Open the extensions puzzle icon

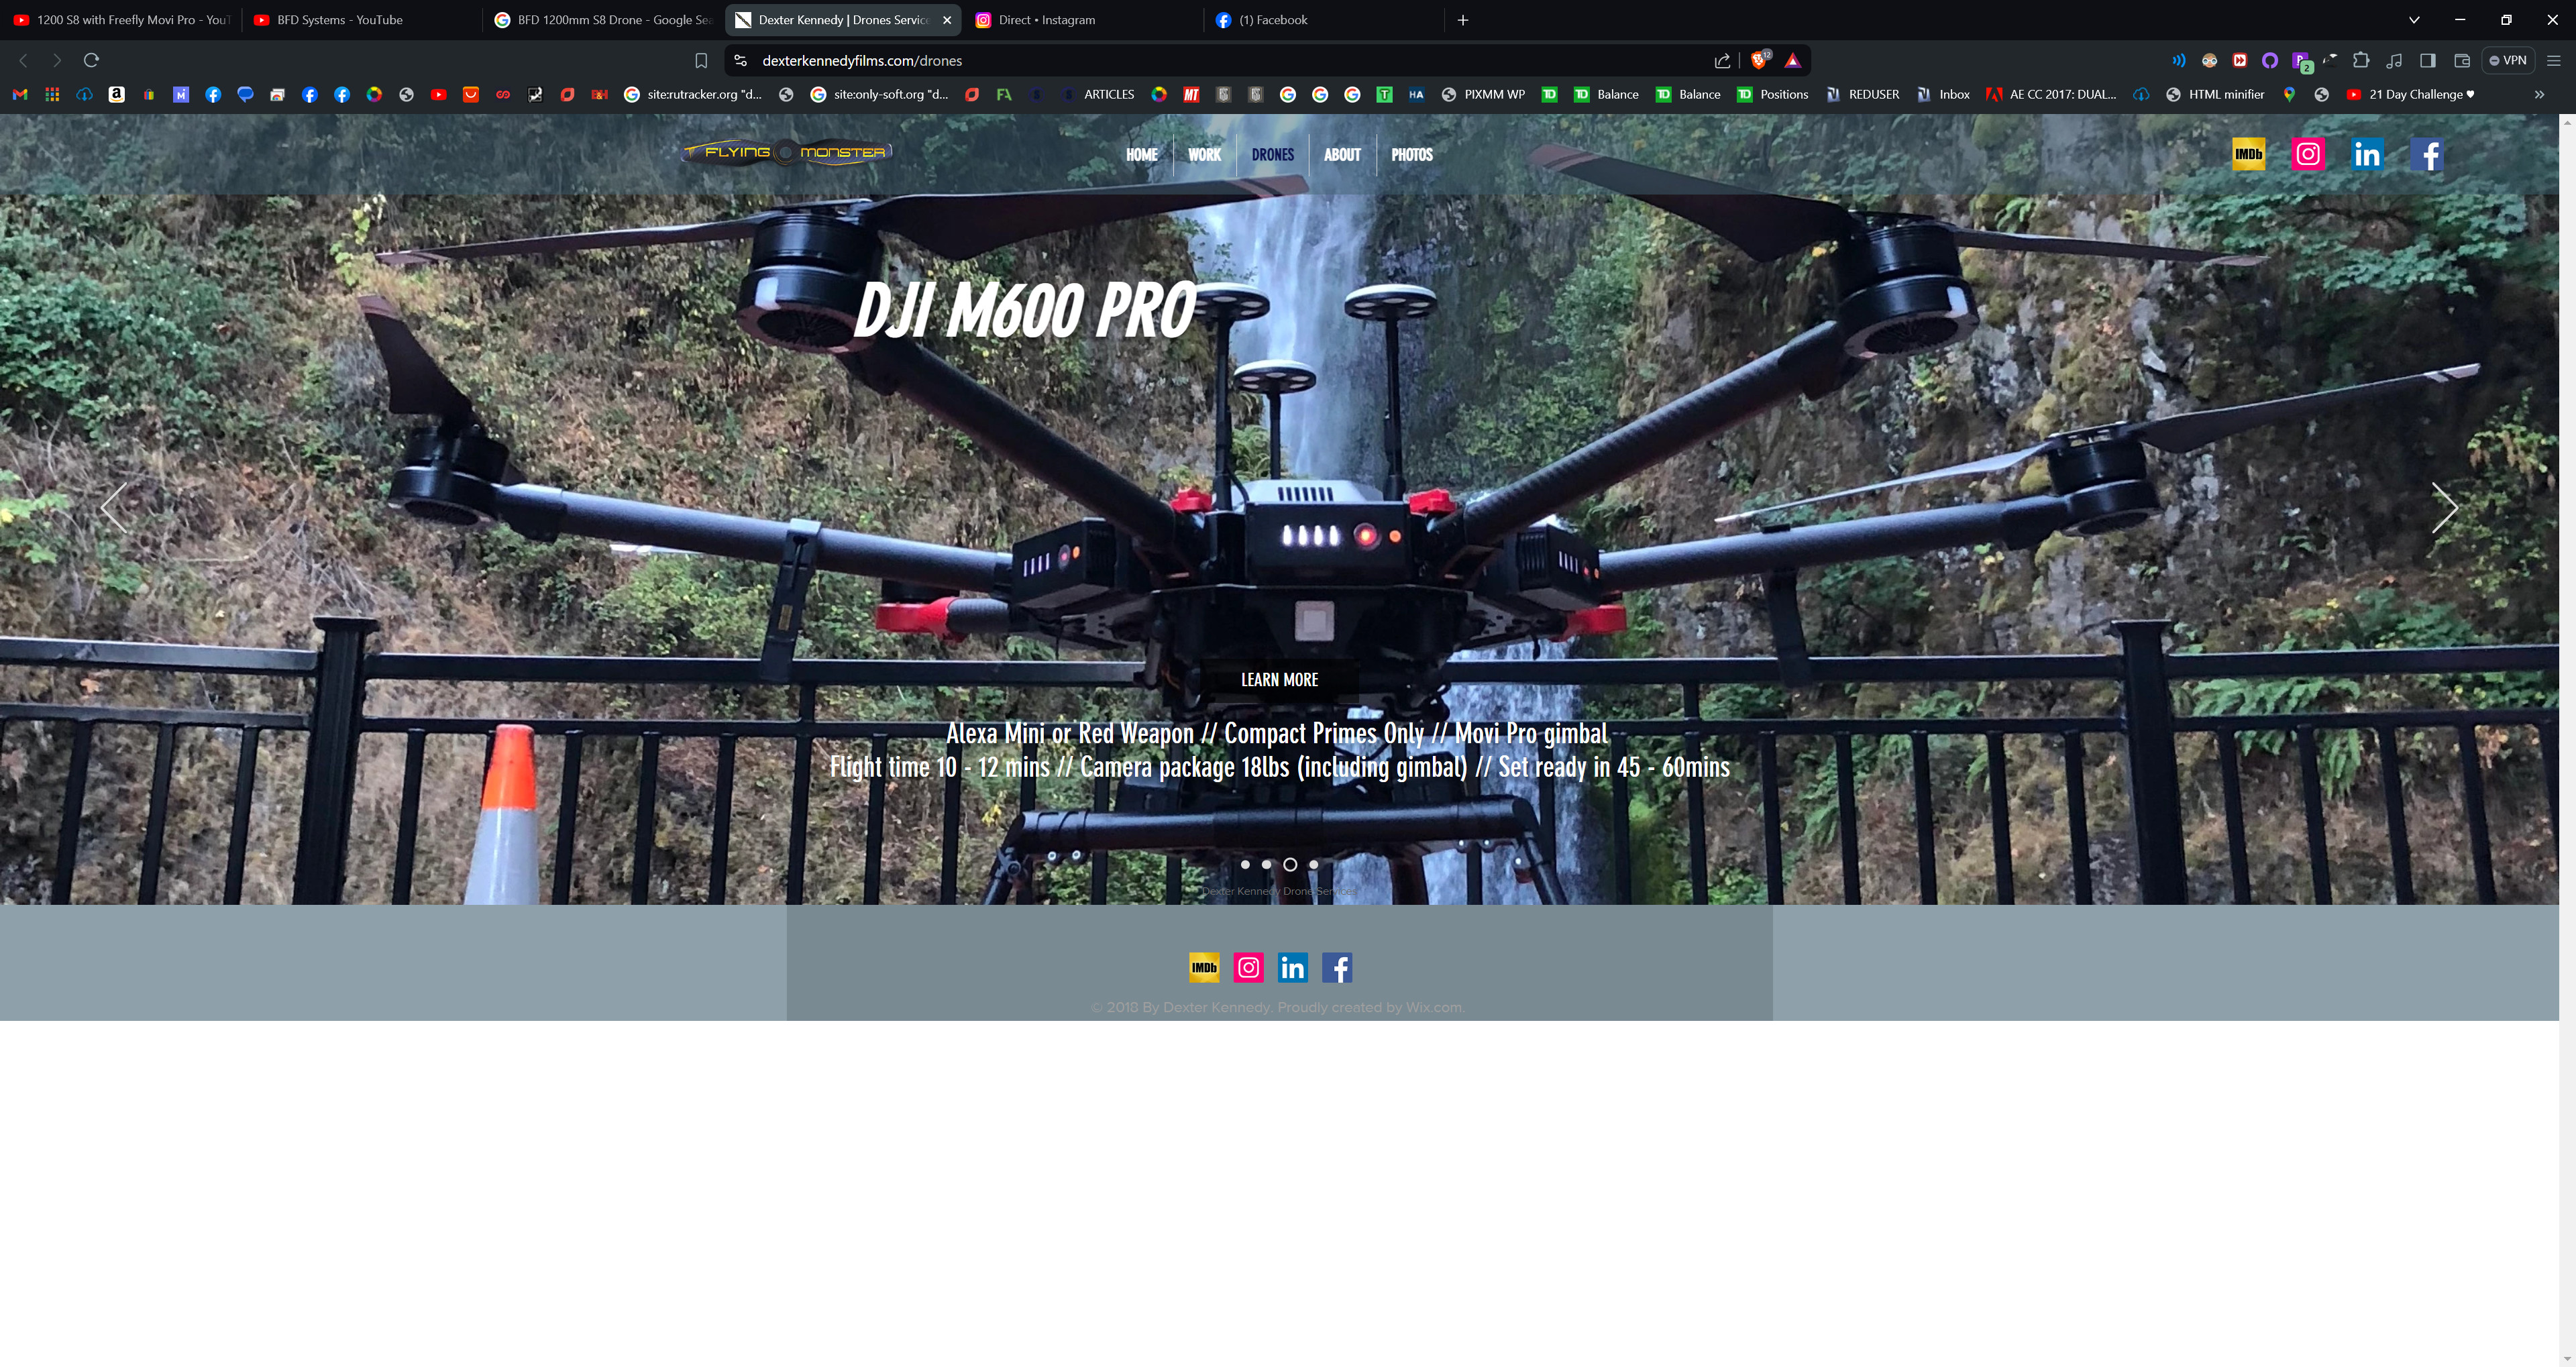click(x=2361, y=60)
